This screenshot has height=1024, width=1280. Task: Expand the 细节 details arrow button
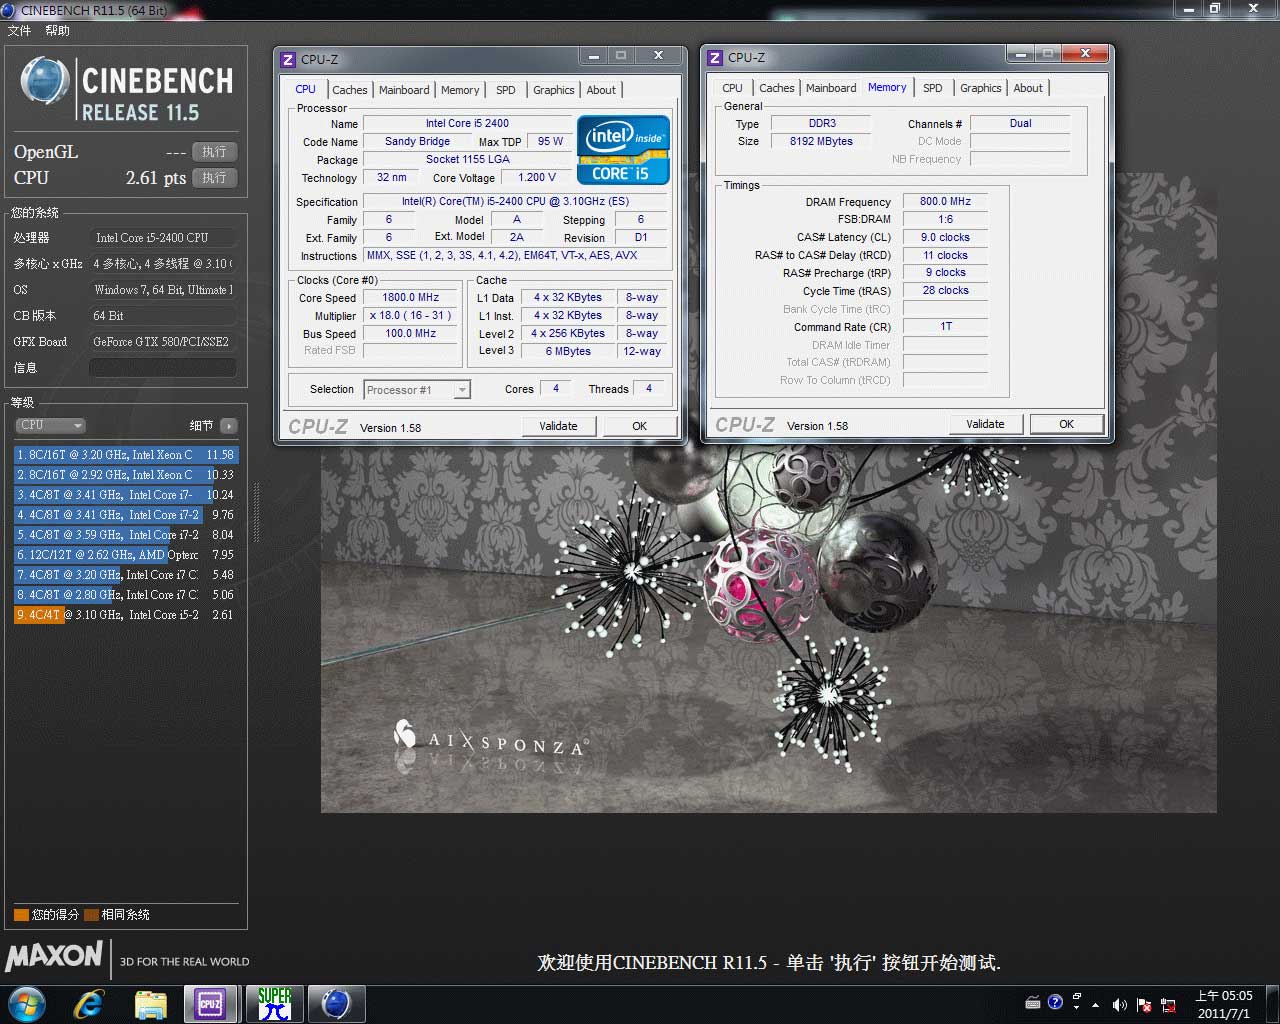click(229, 426)
